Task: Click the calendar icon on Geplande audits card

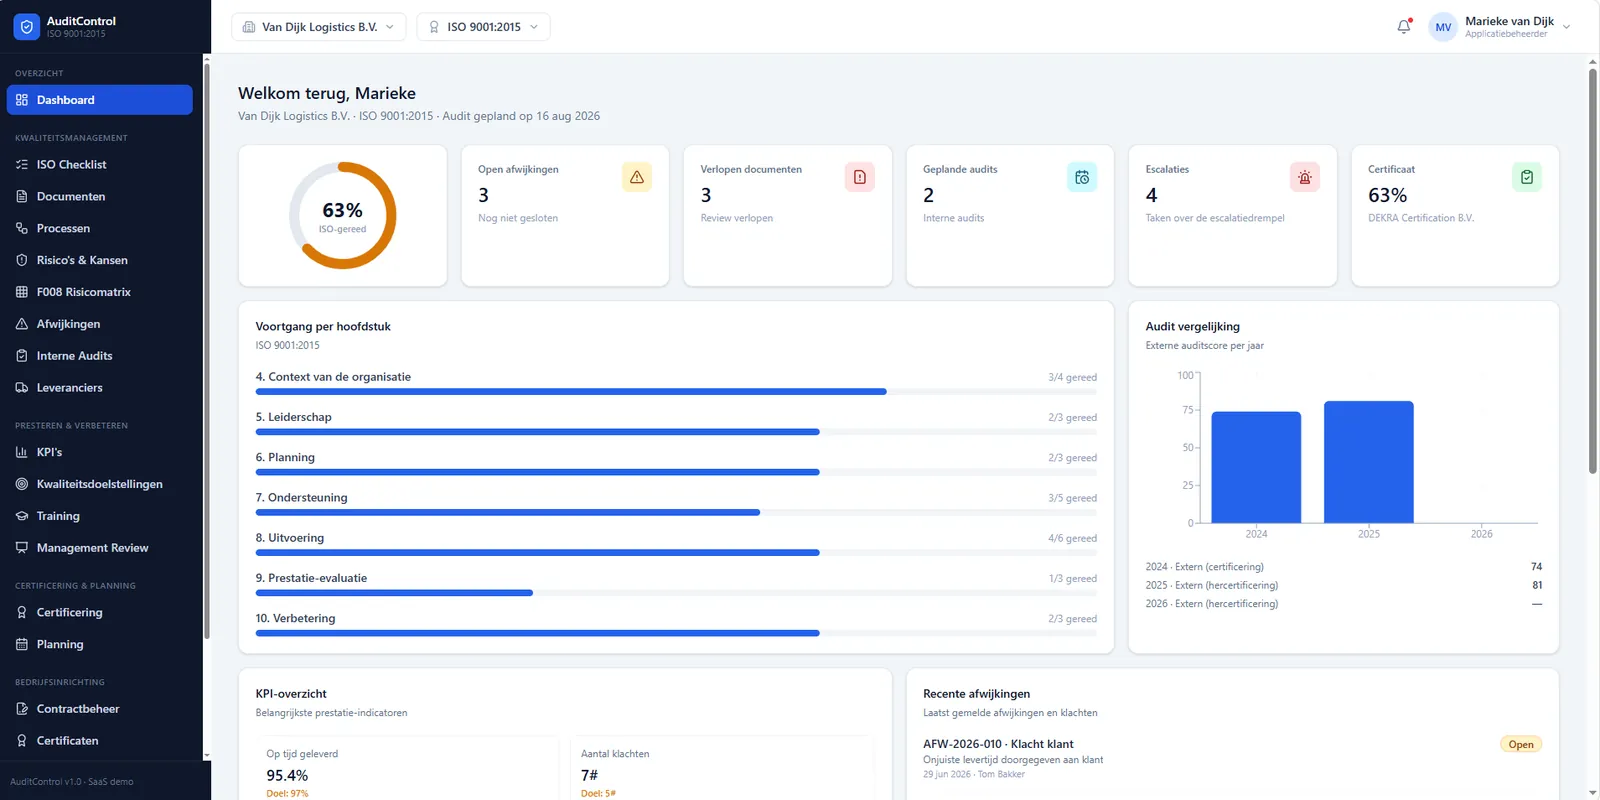Action: (1082, 177)
